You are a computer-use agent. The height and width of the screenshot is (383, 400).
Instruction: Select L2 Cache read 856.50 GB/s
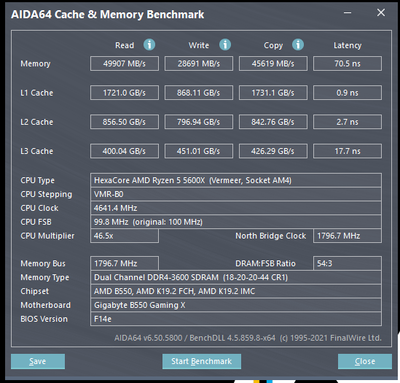[x=124, y=122]
